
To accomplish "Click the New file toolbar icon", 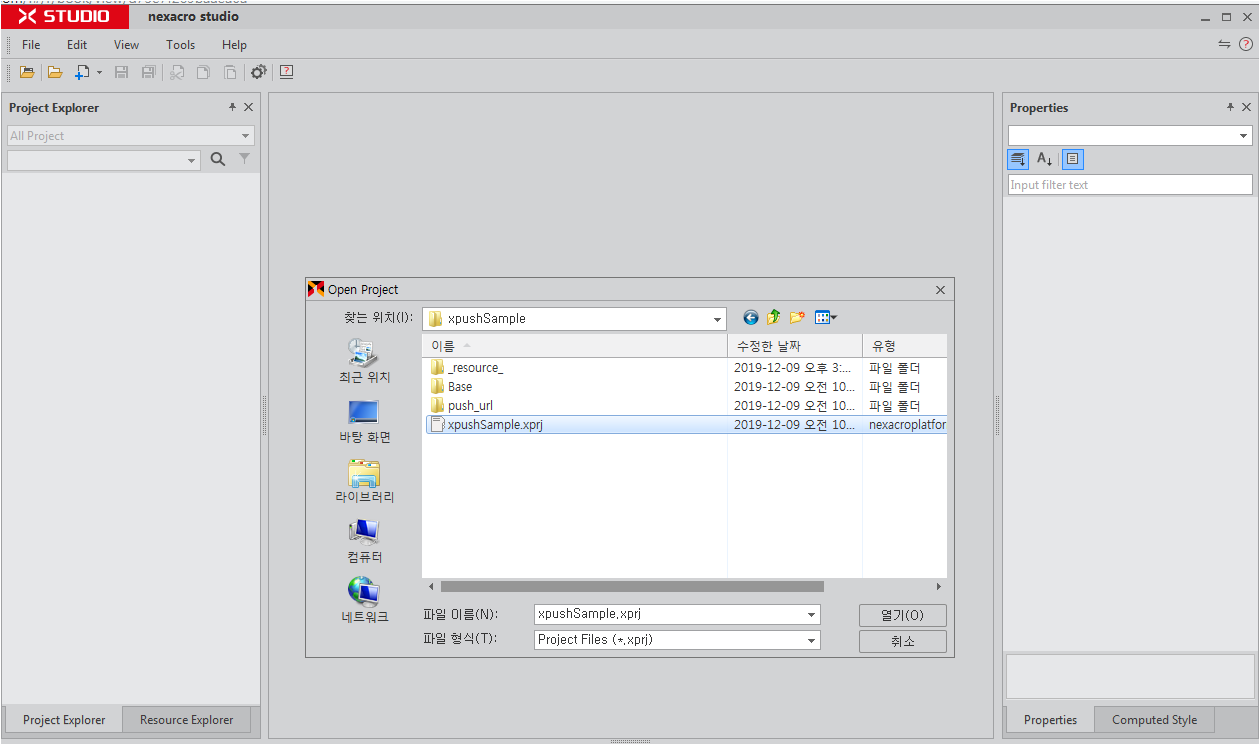I will [x=83, y=72].
